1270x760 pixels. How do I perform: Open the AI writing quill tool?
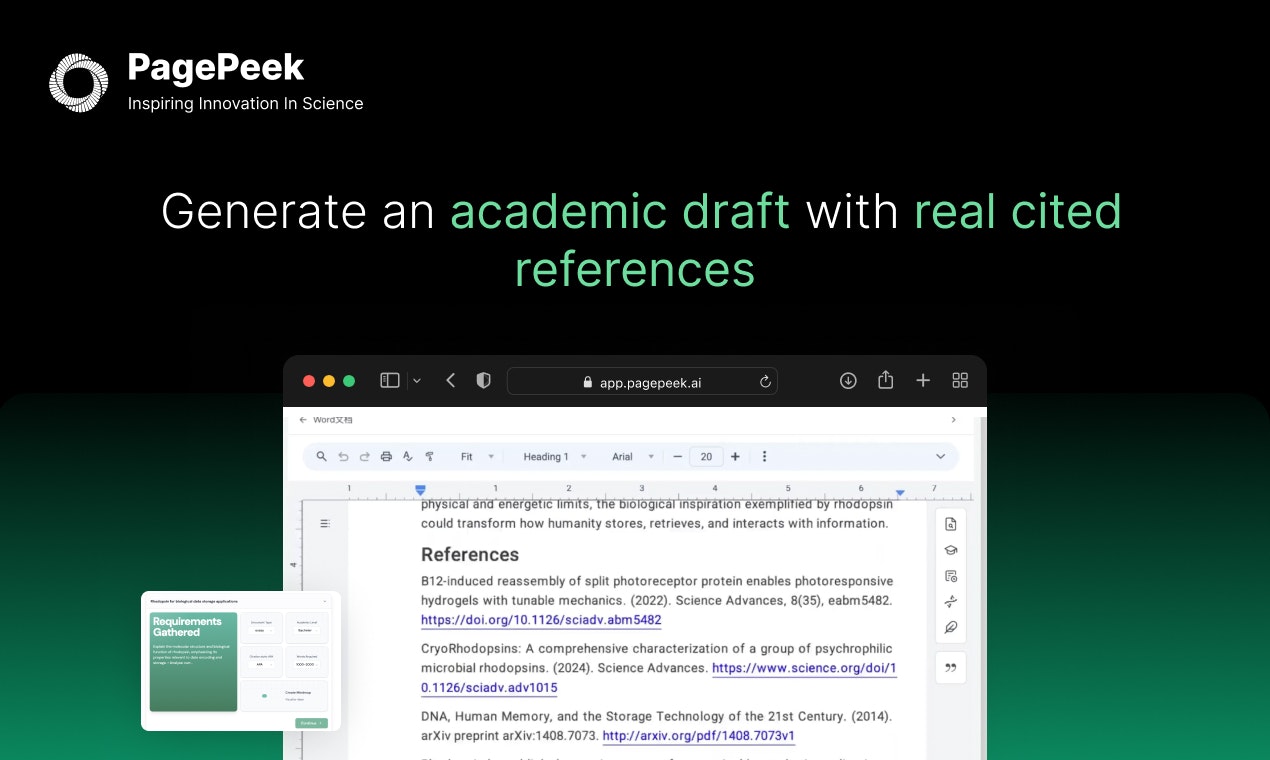pos(951,627)
